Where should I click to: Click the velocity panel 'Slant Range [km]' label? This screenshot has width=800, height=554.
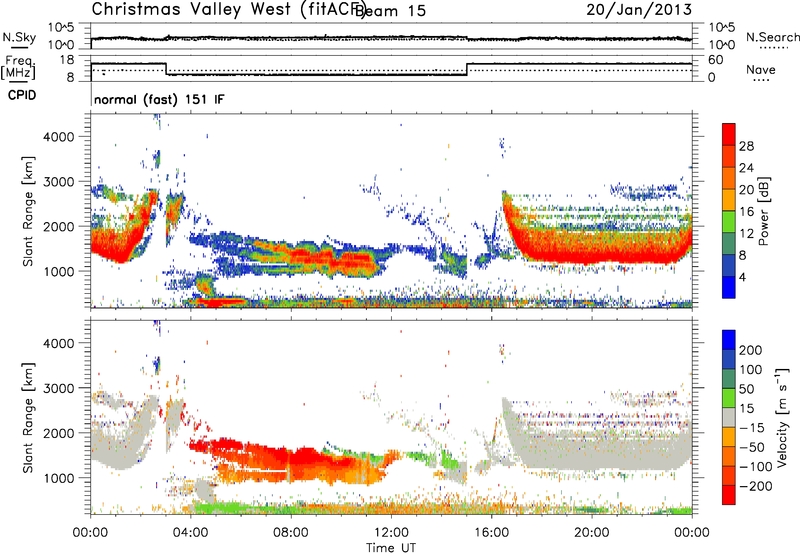28,417
